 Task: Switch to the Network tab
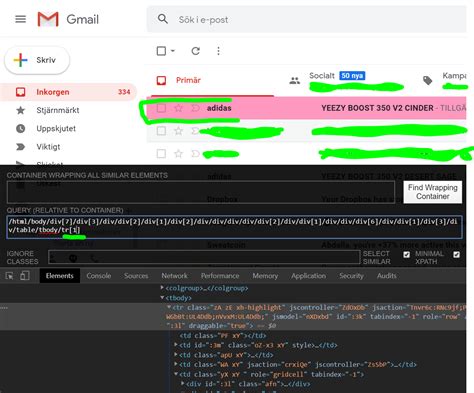point(174,276)
